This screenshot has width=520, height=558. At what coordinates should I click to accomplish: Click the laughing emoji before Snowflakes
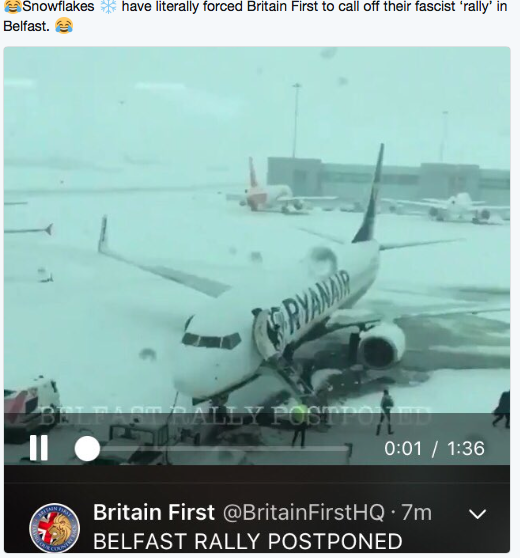[x=12, y=7]
